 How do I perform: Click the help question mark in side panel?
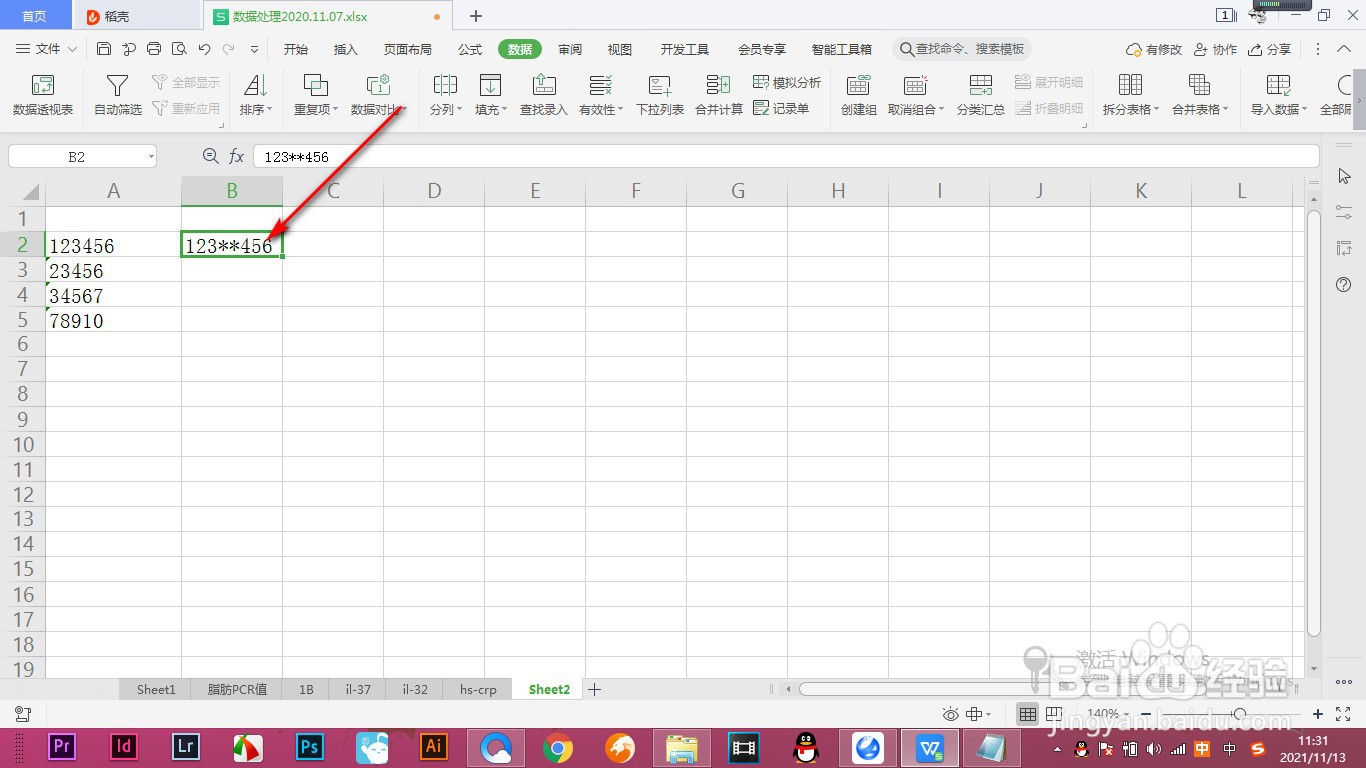click(1344, 285)
